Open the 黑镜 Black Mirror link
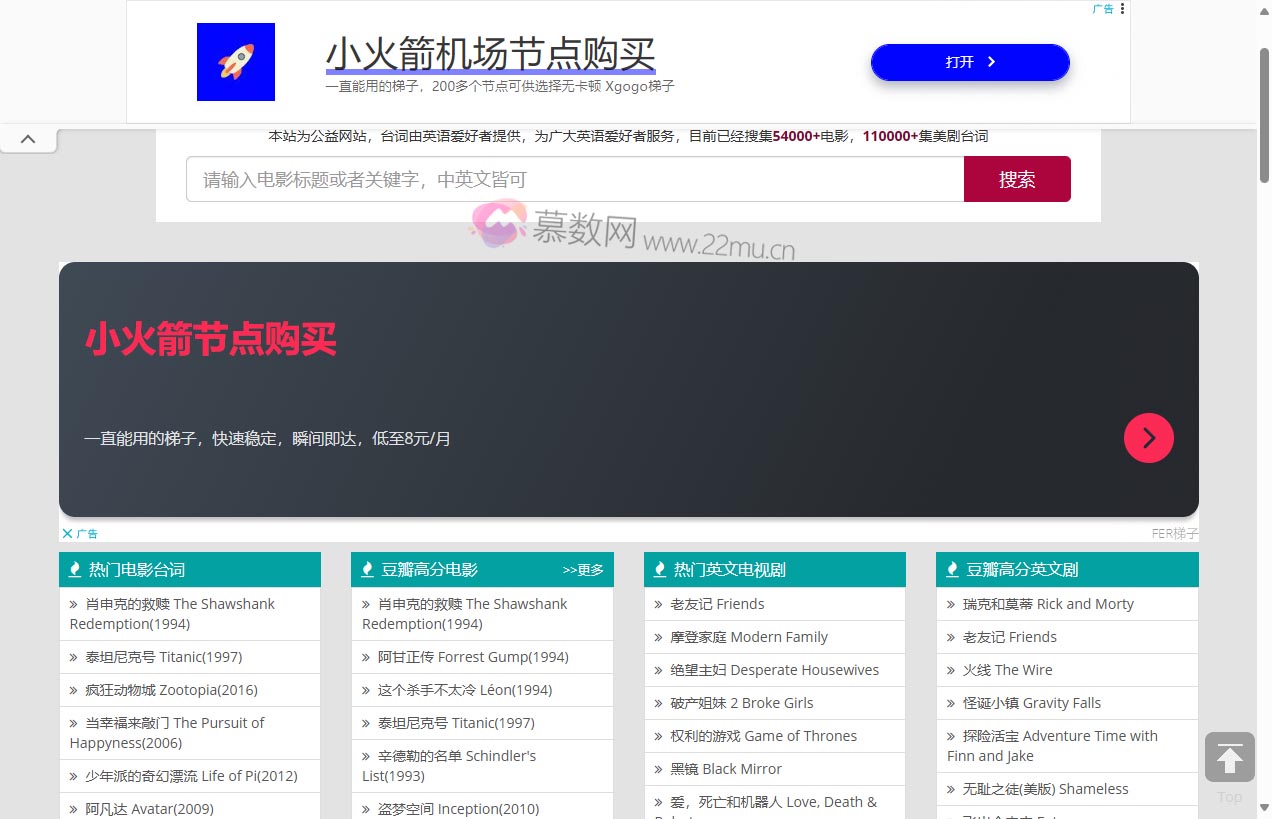Image resolution: width=1272 pixels, height=819 pixels. coord(727,769)
